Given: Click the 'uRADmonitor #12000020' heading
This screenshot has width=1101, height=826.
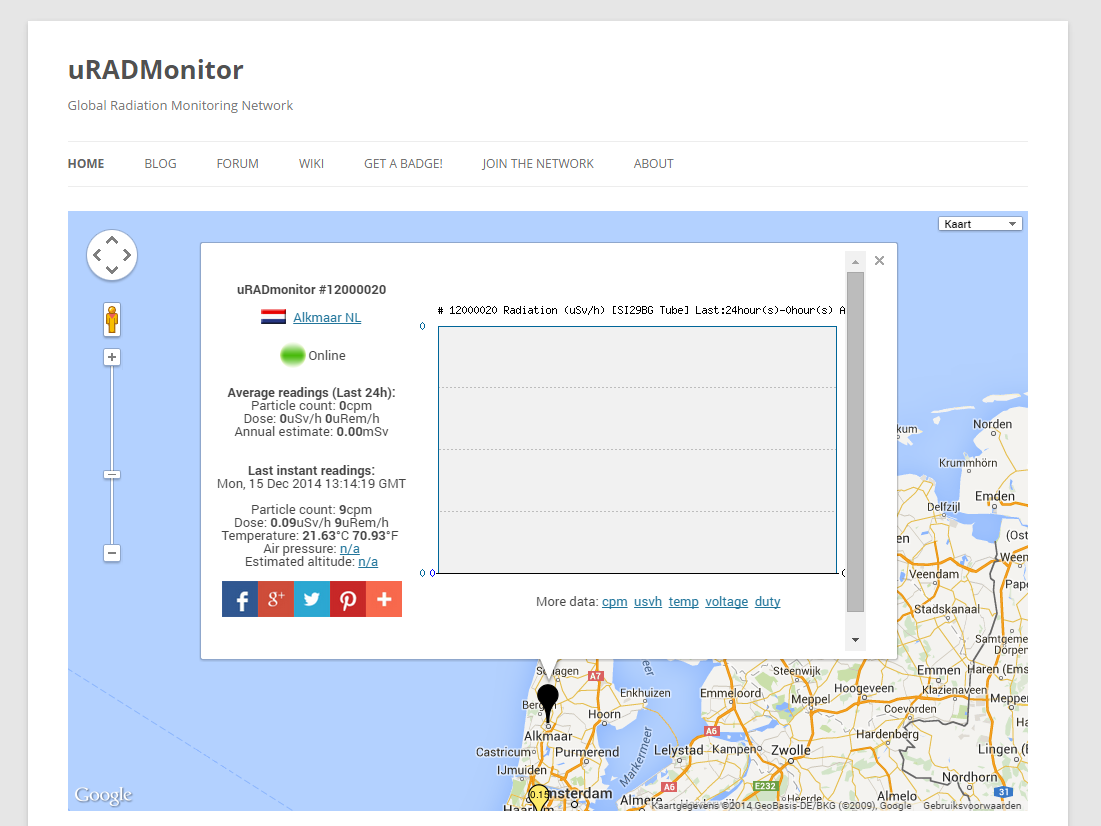Looking at the screenshot, I should pyautogui.click(x=311, y=289).
